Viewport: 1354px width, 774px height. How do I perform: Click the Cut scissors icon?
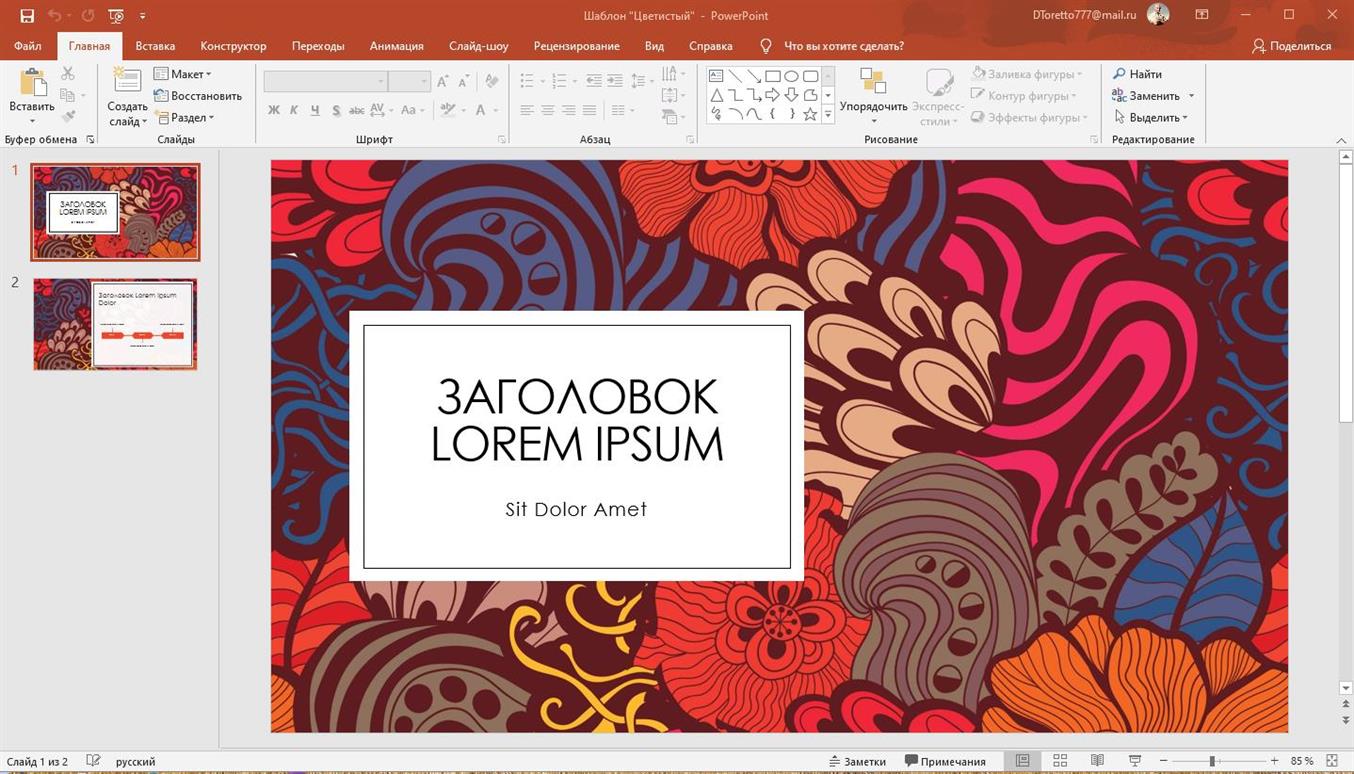point(68,74)
